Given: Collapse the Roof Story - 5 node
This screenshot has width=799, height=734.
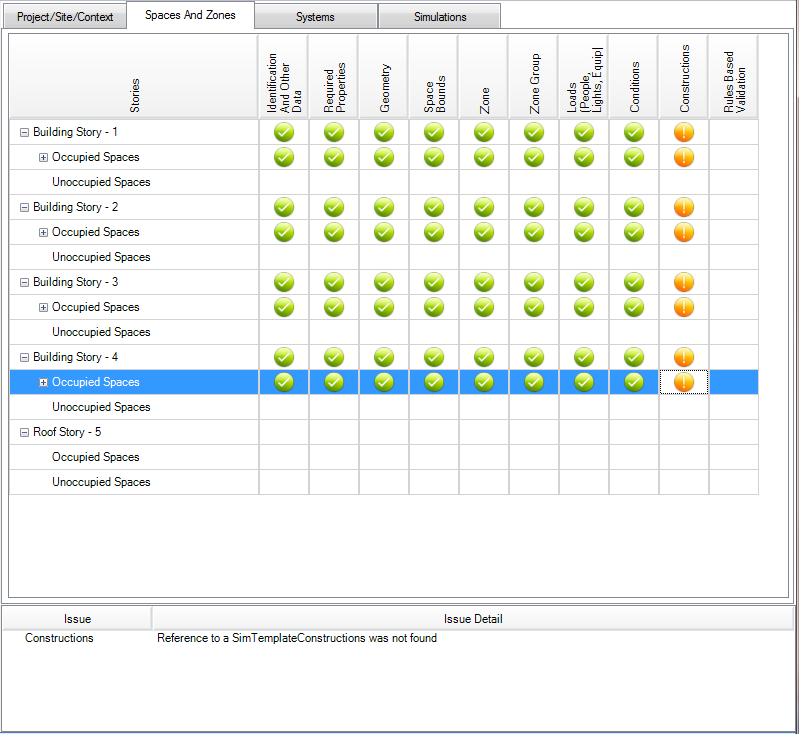Looking at the screenshot, I should click(x=24, y=432).
